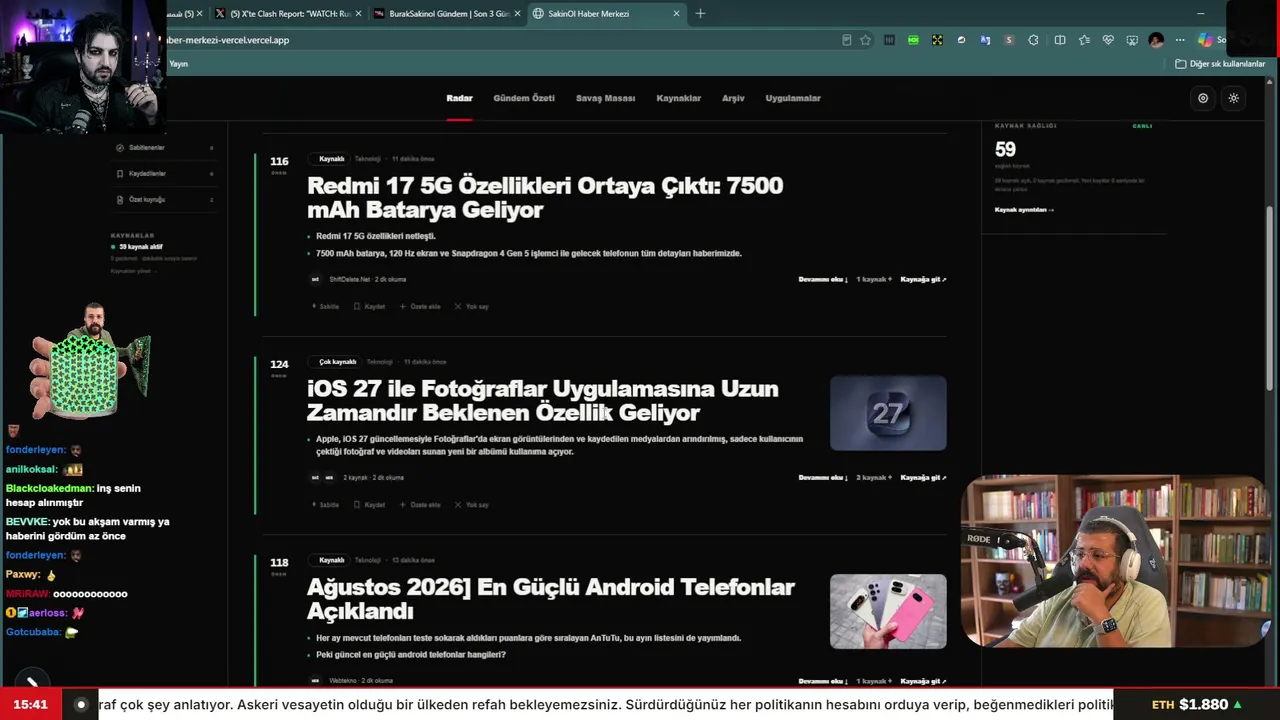Open the Sabitlenenler sidebar item

coord(165,148)
